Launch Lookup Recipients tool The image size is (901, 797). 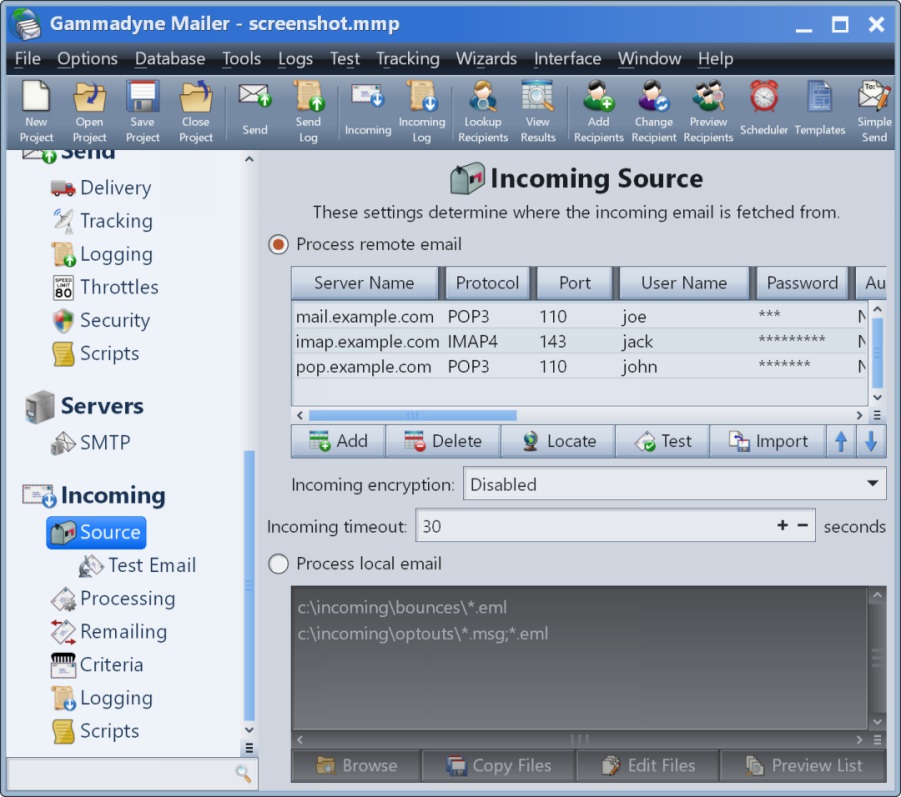tap(483, 111)
